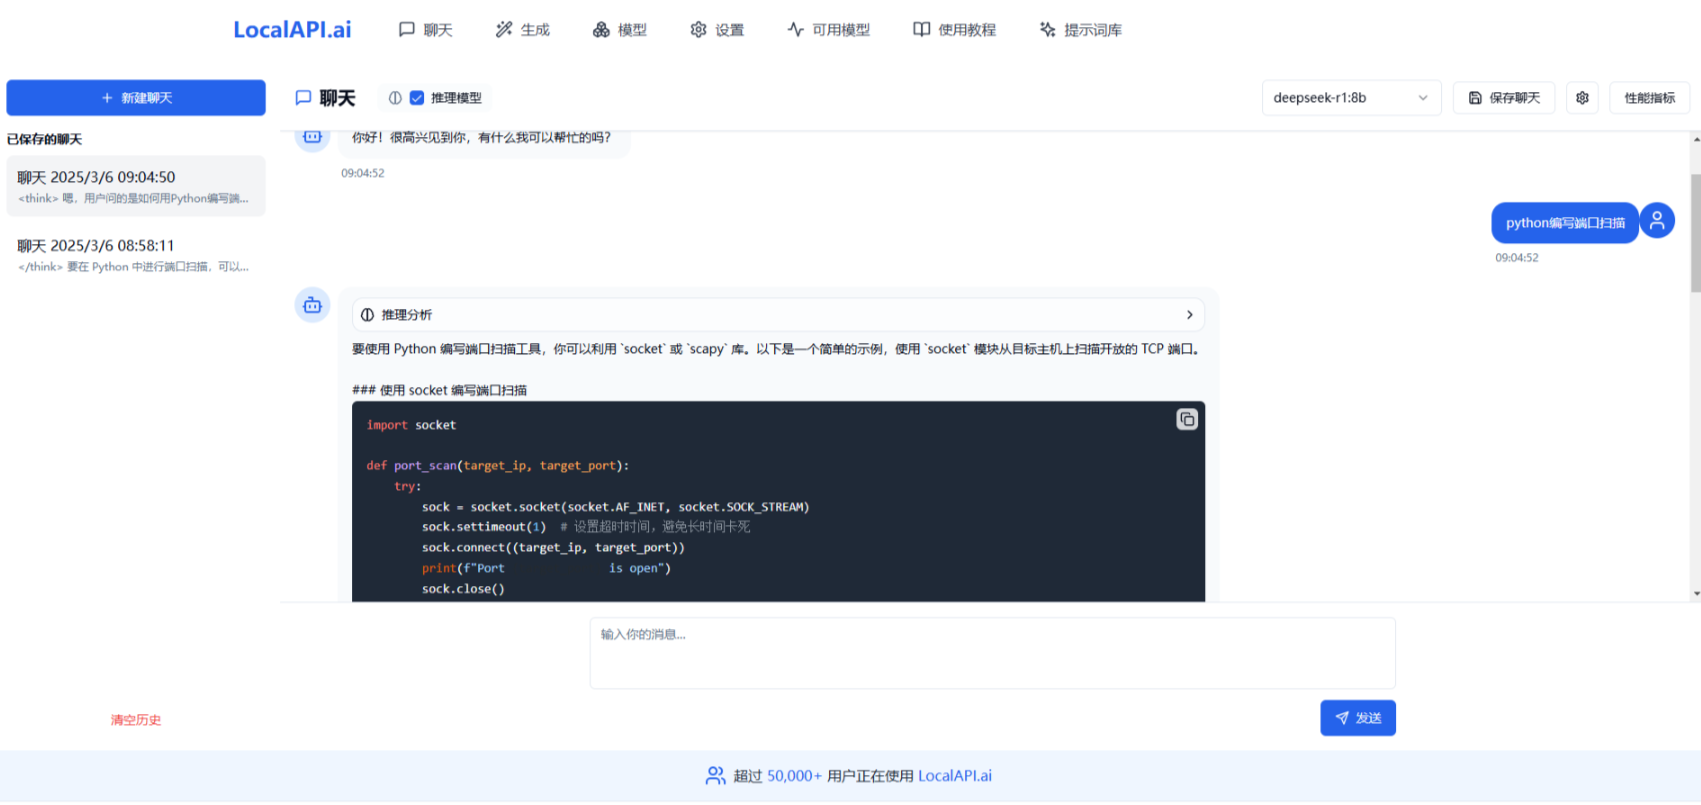The width and height of the screenshot is (1701, 805).
Task: Click the 保存聊天 button
Action: [x=1504, y=98]
